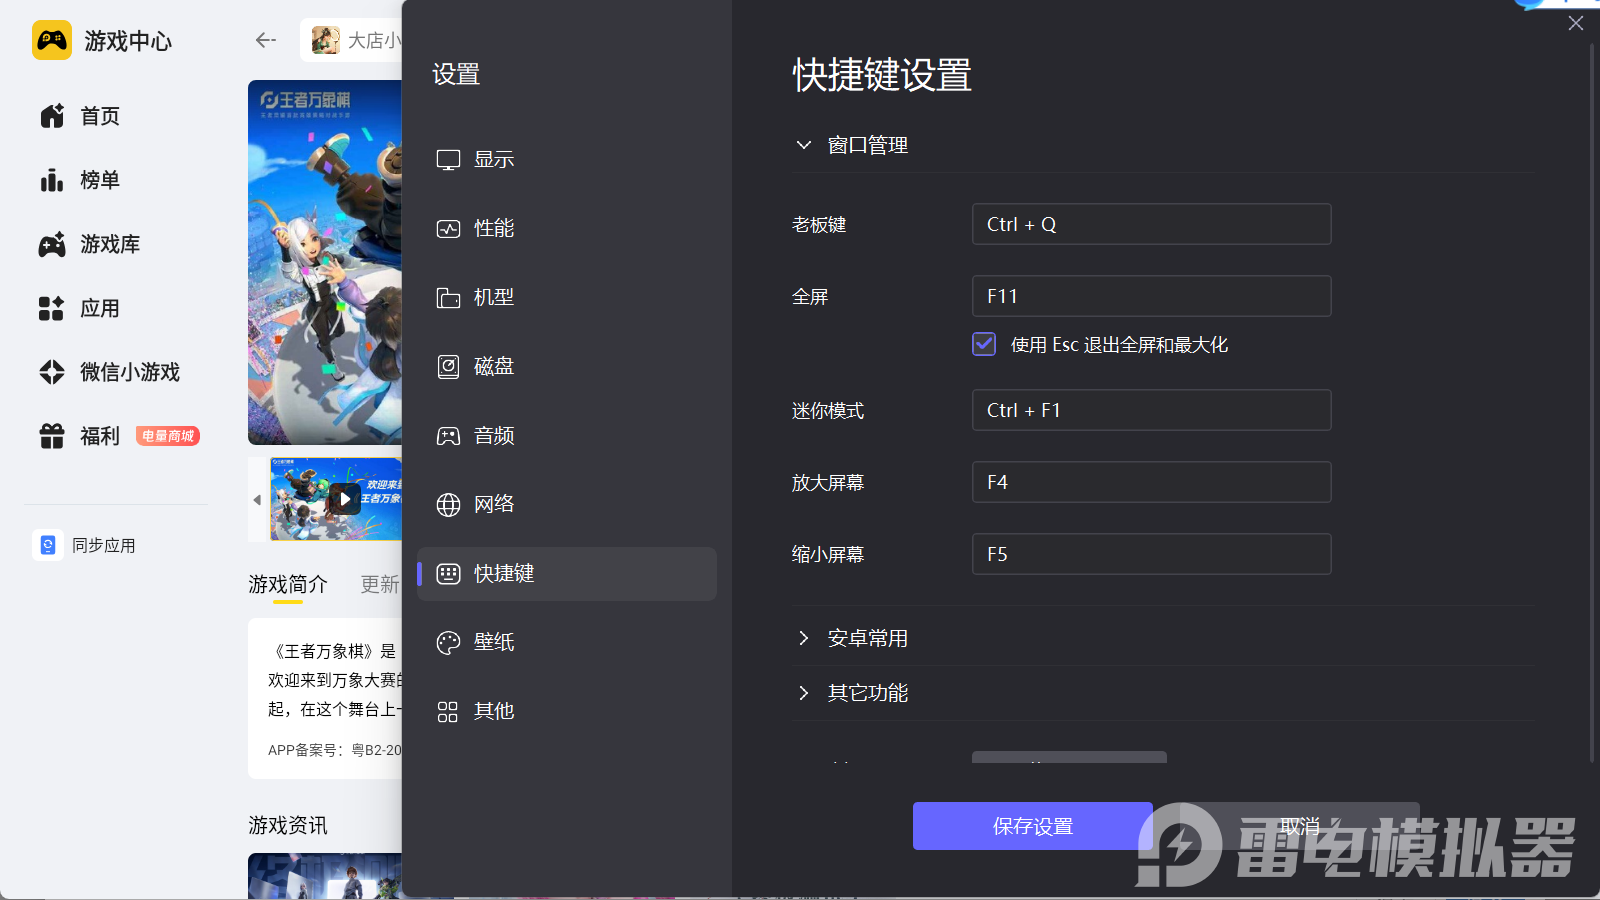Click the 保存设置 button
The width and height of the screenshot is (1600, 900).
[x=1033, y=826]
